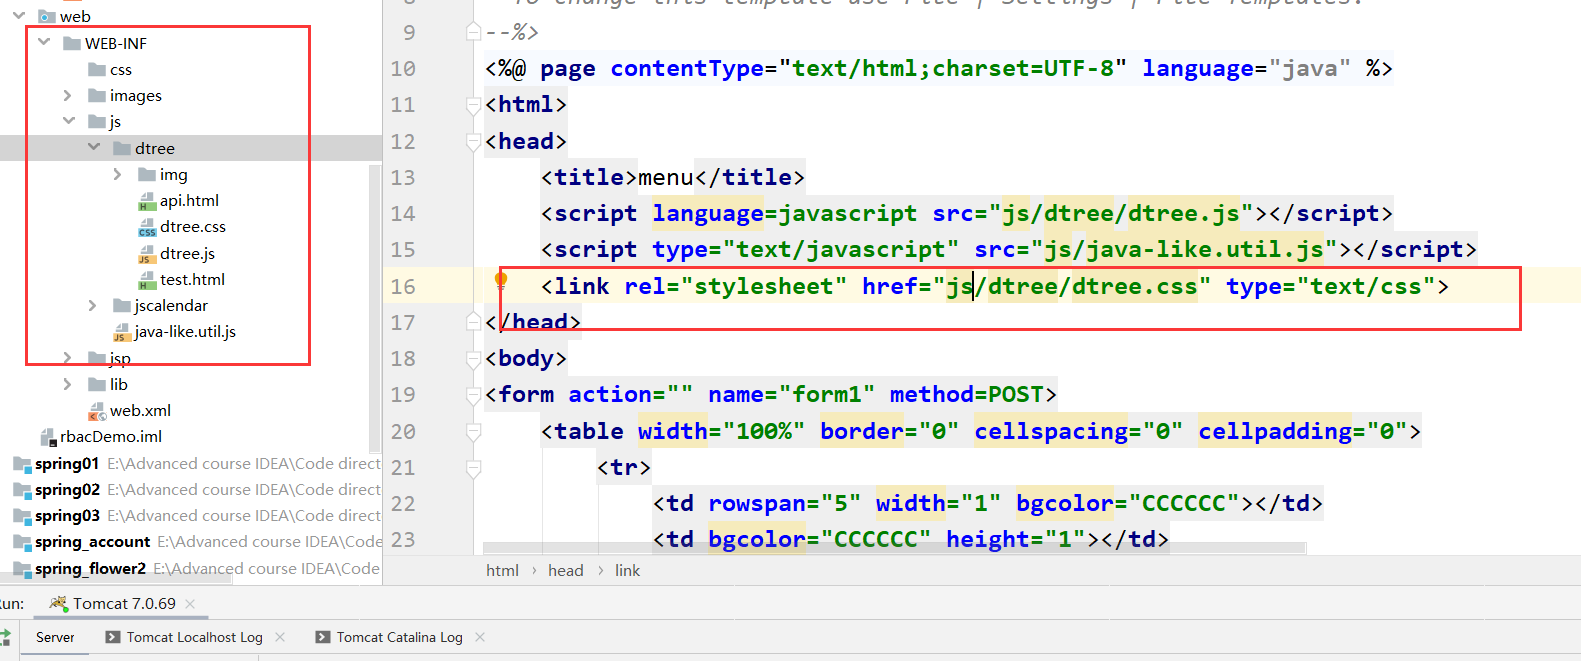The width and height of the screenshot is (1581, 661).
Task: Select test.html in project tree
Action: coord(192,280)
